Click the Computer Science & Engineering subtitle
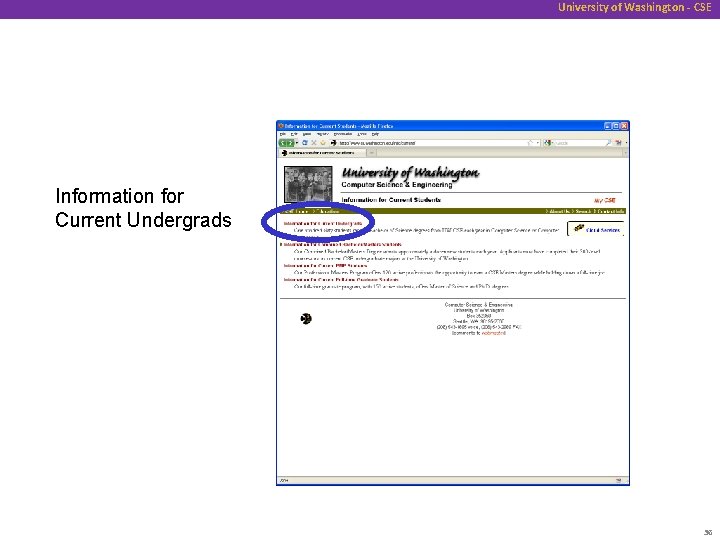Screen dimensions: 720x540 click(397, 185)
